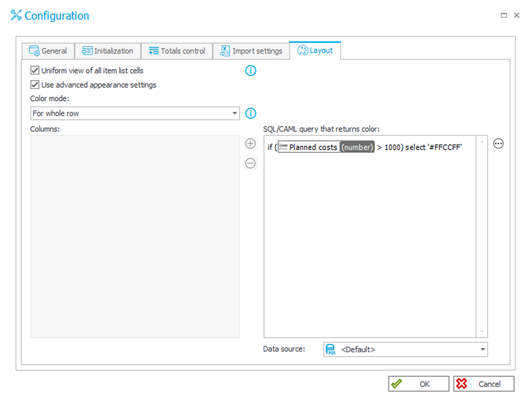Screen dimensions: 530x399
Task: Maximize the Configuration window
Action: 504,15
